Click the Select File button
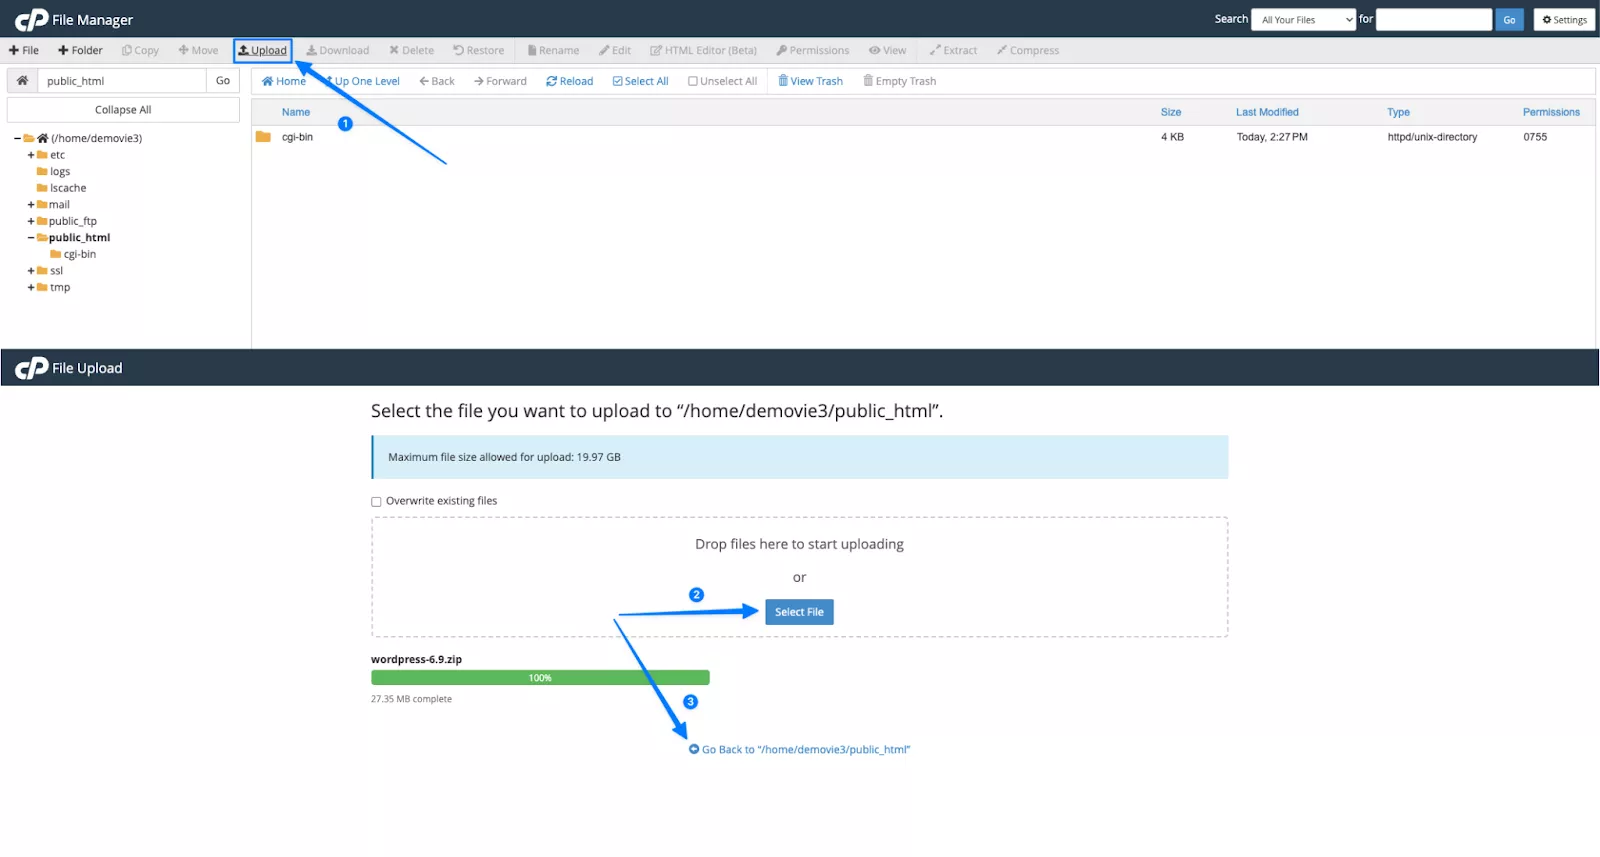Viewport: 1600px width, 857px height. tap(799, 612)
